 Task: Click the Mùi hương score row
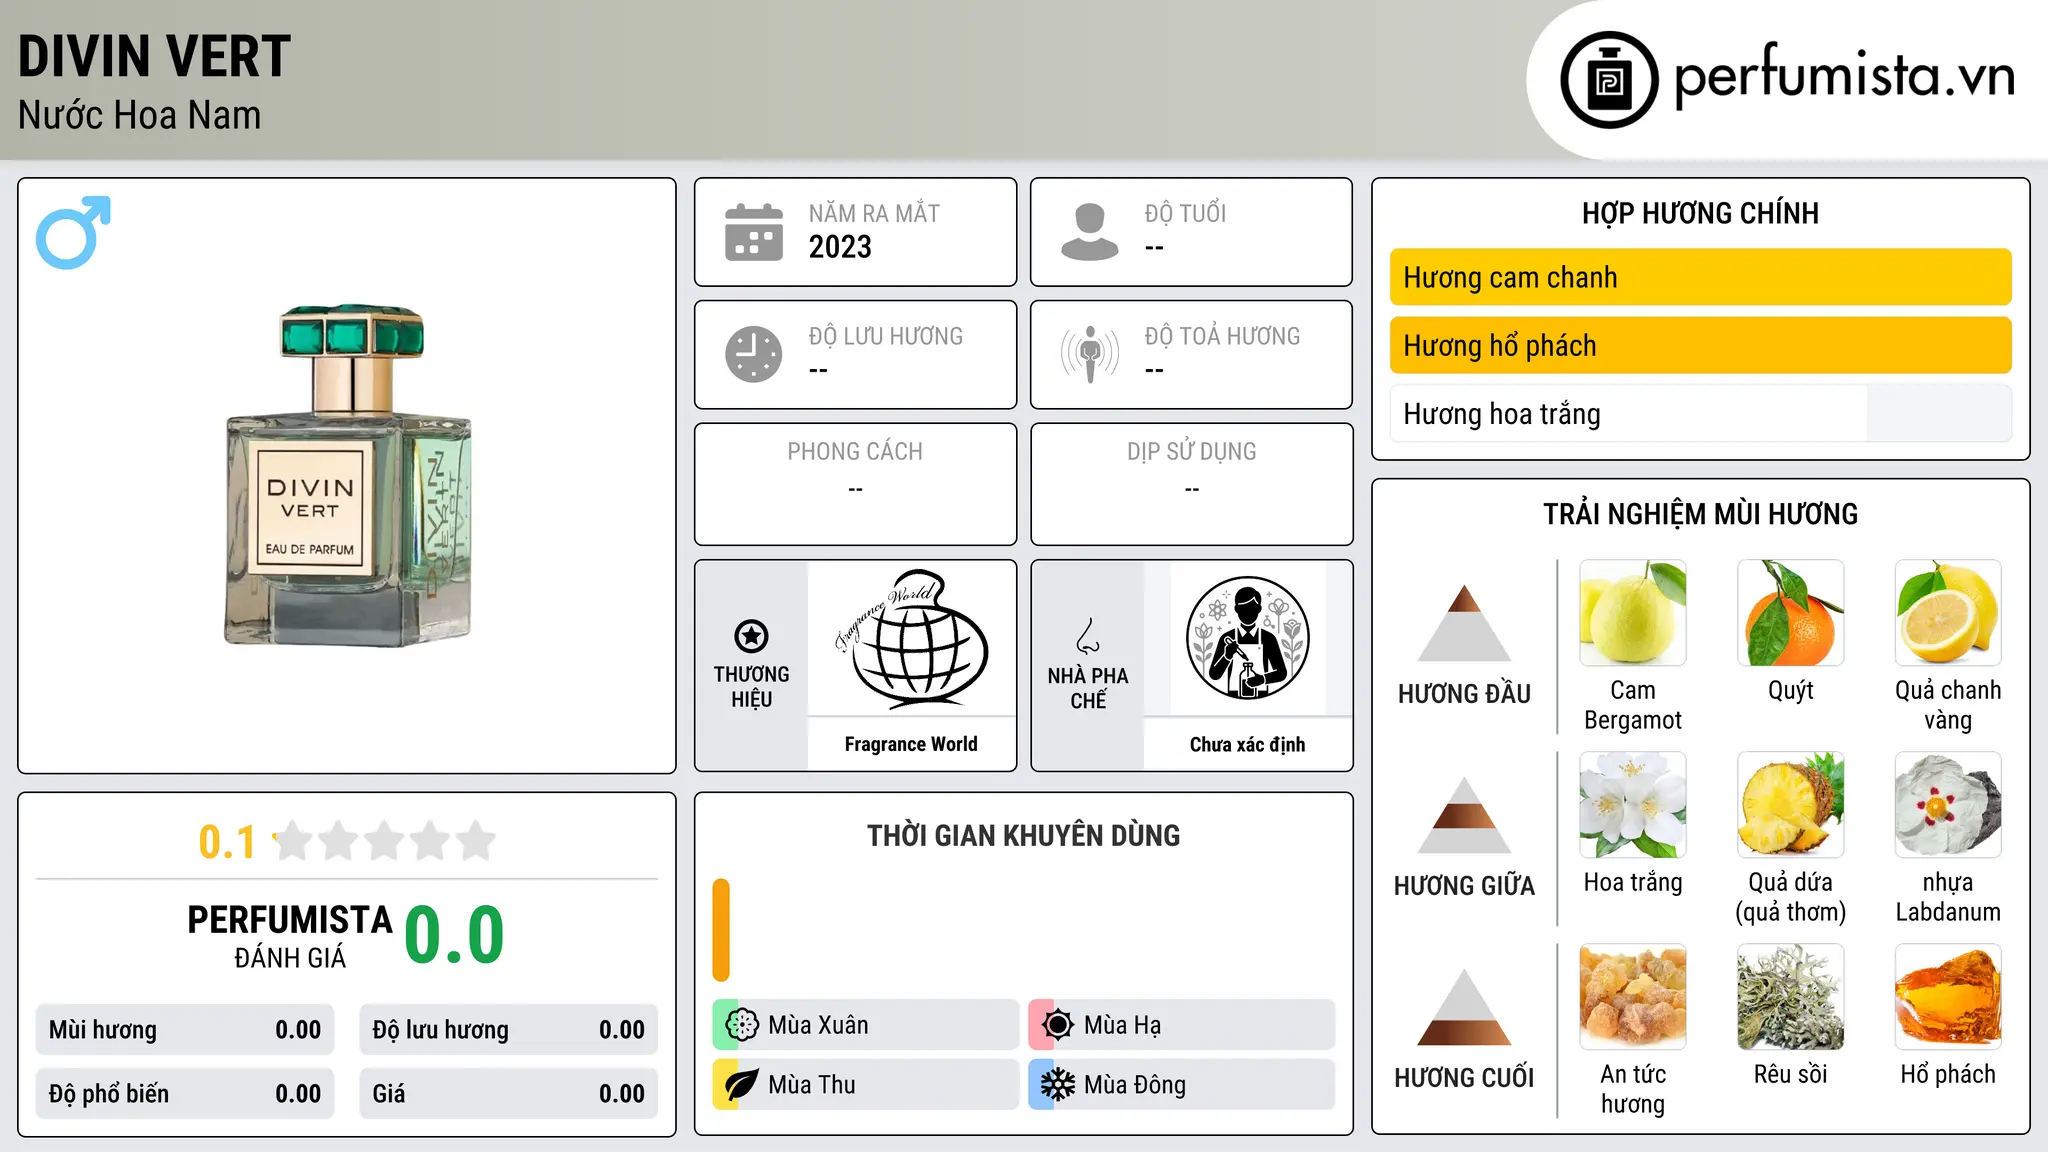(185, 1030)
